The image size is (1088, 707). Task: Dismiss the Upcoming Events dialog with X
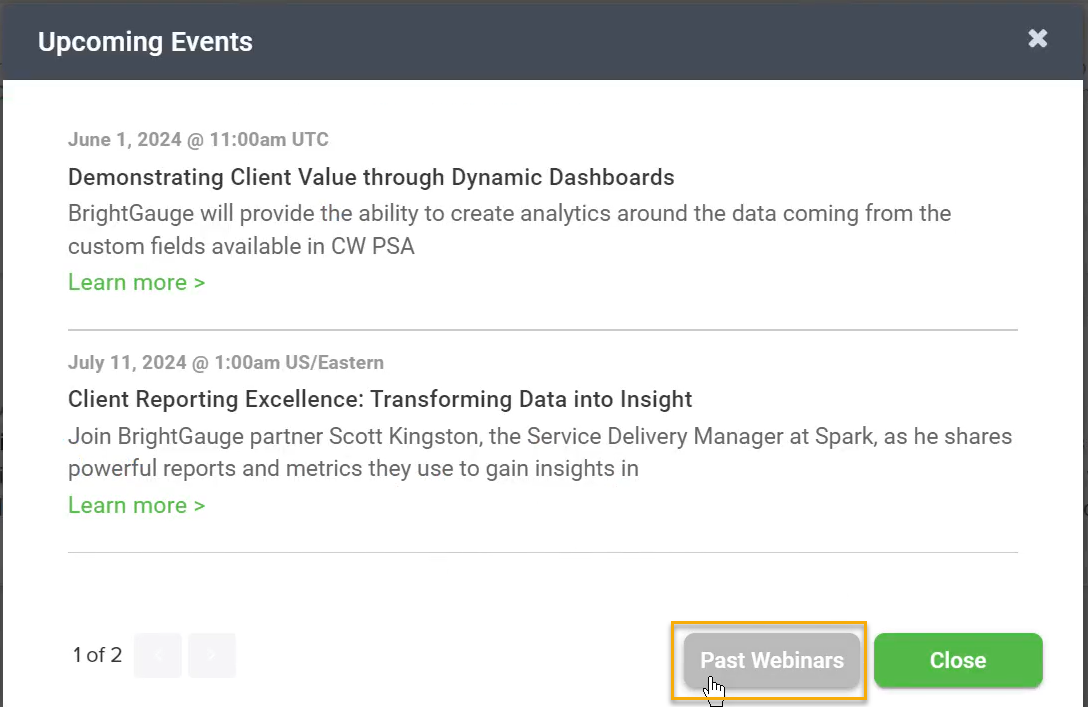(x=1037, y=38)
